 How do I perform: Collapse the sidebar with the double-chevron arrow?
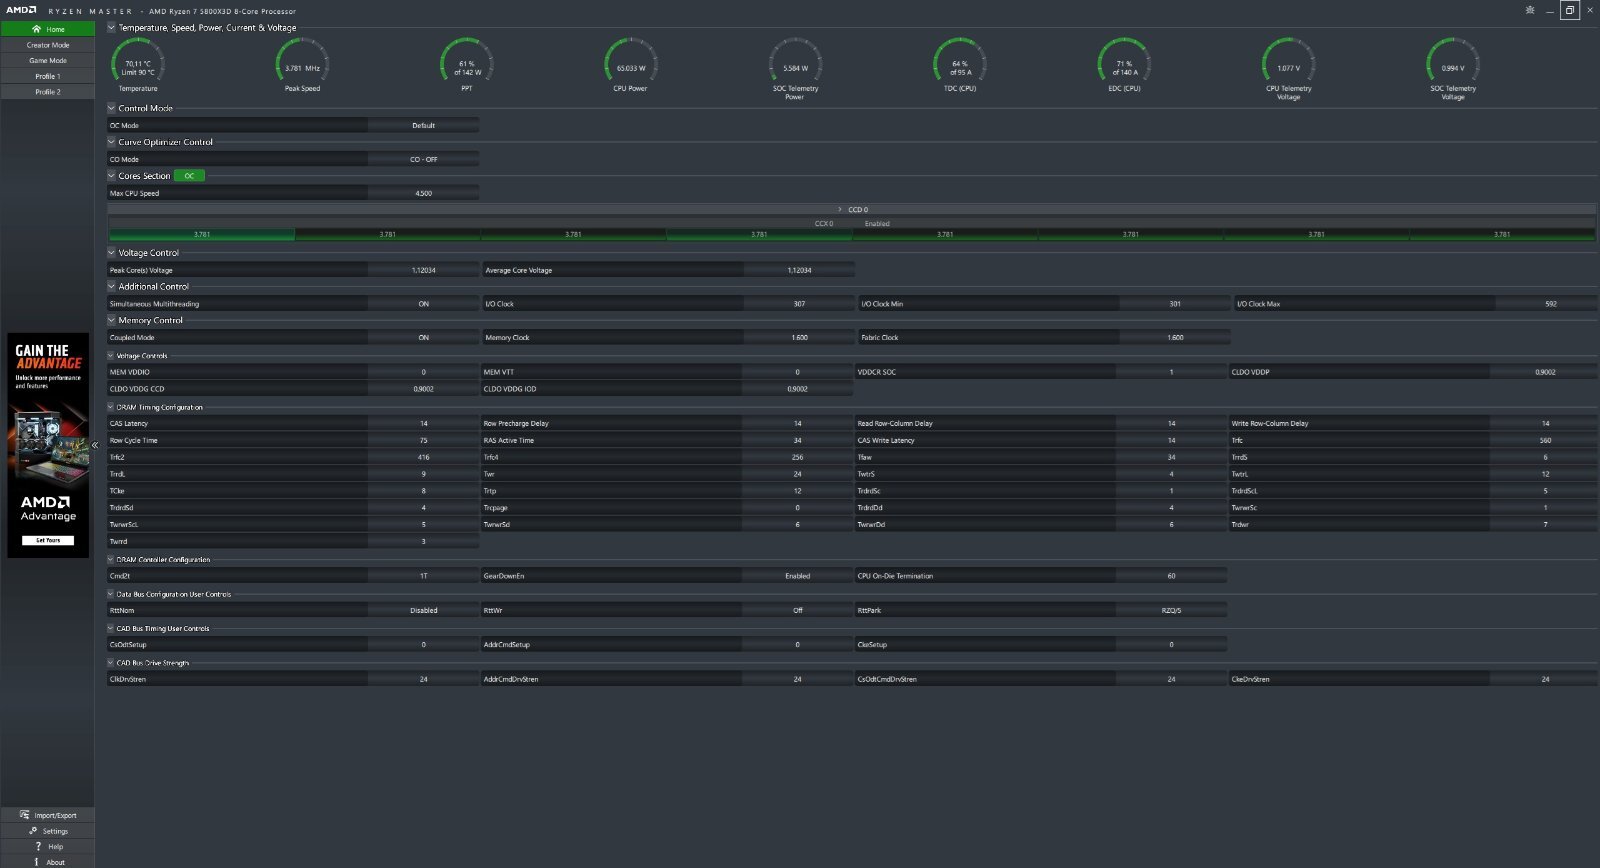(x=95, y=445)
